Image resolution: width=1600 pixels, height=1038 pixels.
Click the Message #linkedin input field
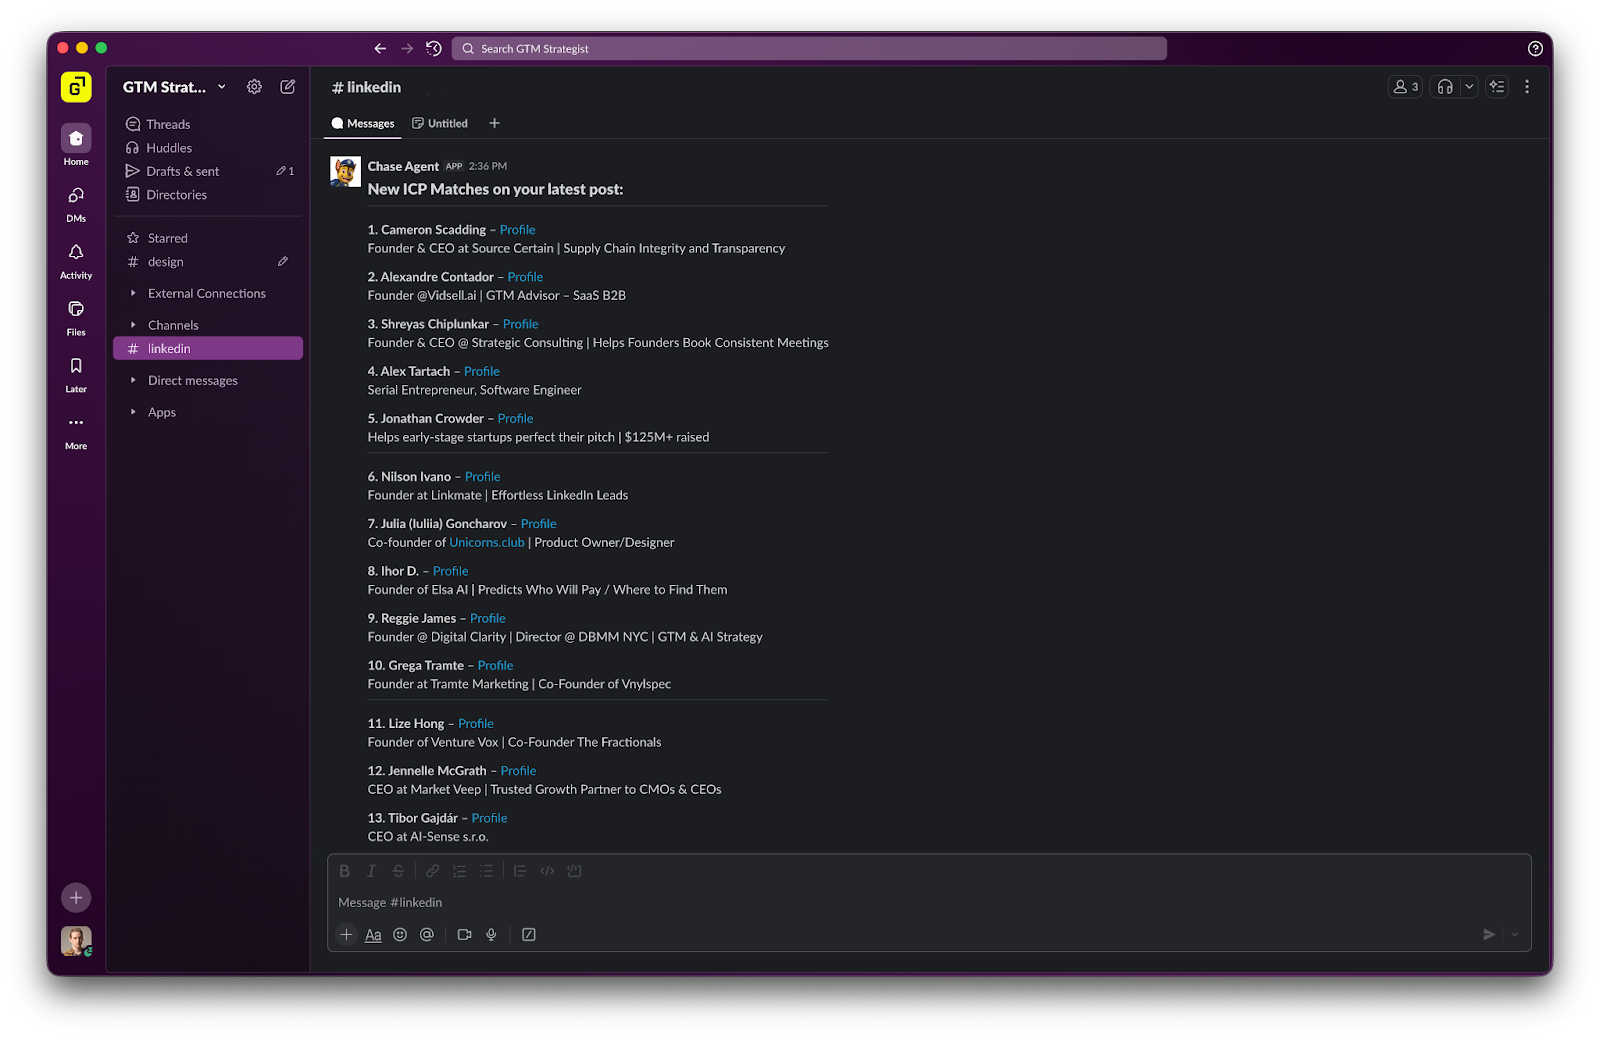tap(928, 902)
